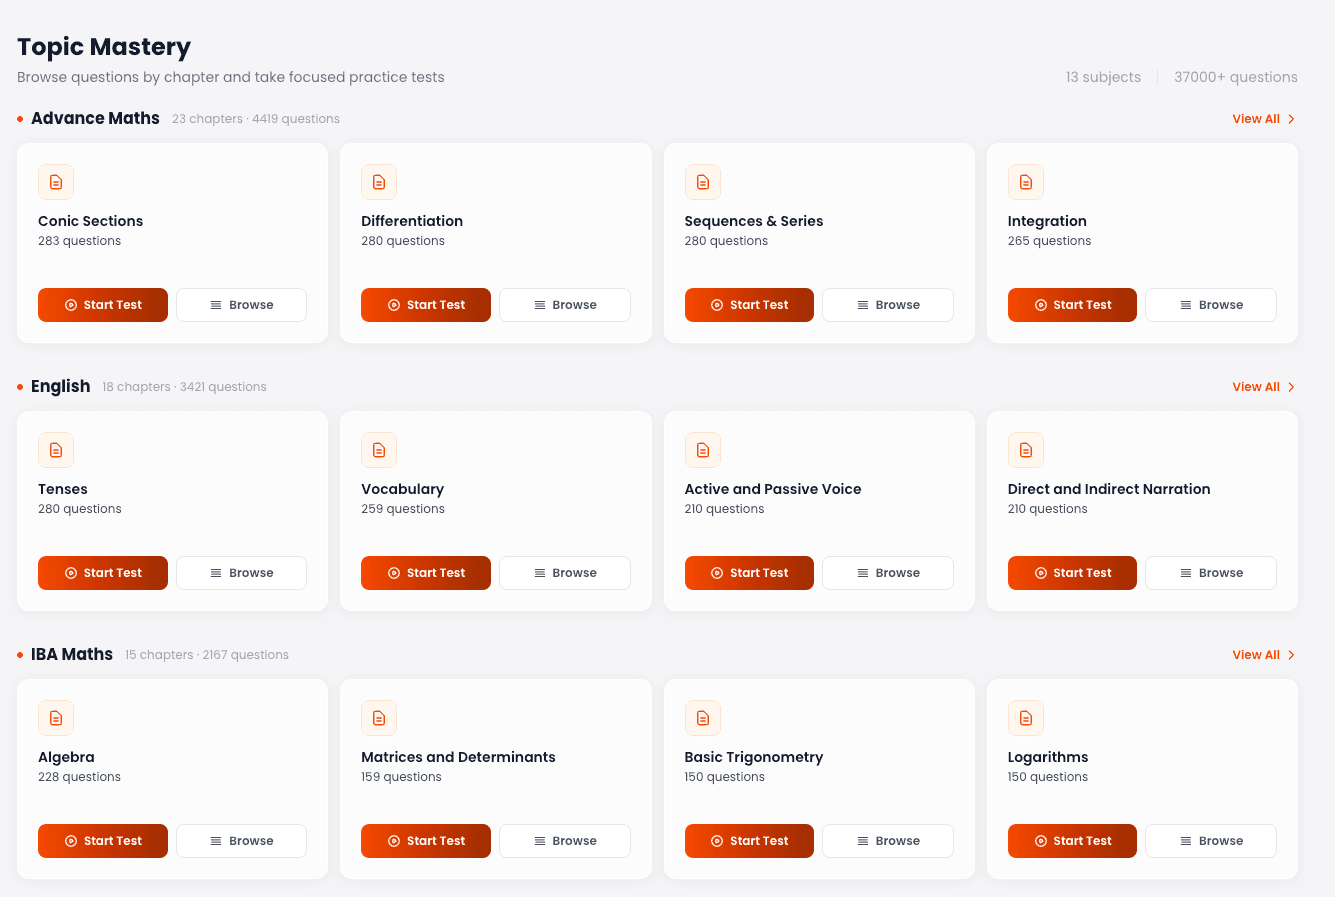The height and width of the screenshot is (897, 1335).
Task: Select the Vocabulary chapter title
Action: (402, 489)
